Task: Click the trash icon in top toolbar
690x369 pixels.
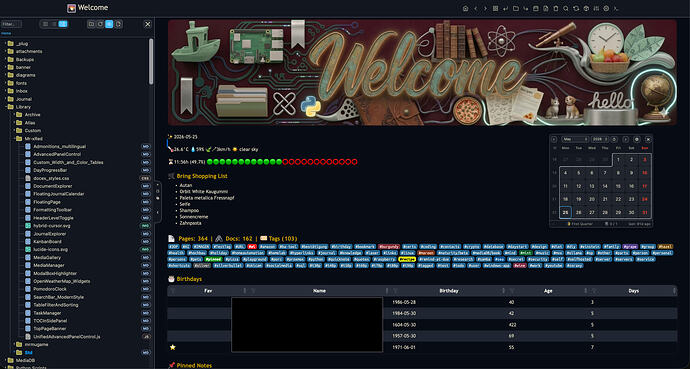Action: [x=555, y=8]
